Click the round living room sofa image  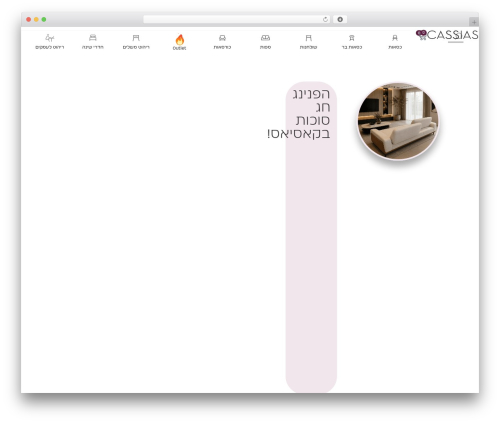coord(398,121)
